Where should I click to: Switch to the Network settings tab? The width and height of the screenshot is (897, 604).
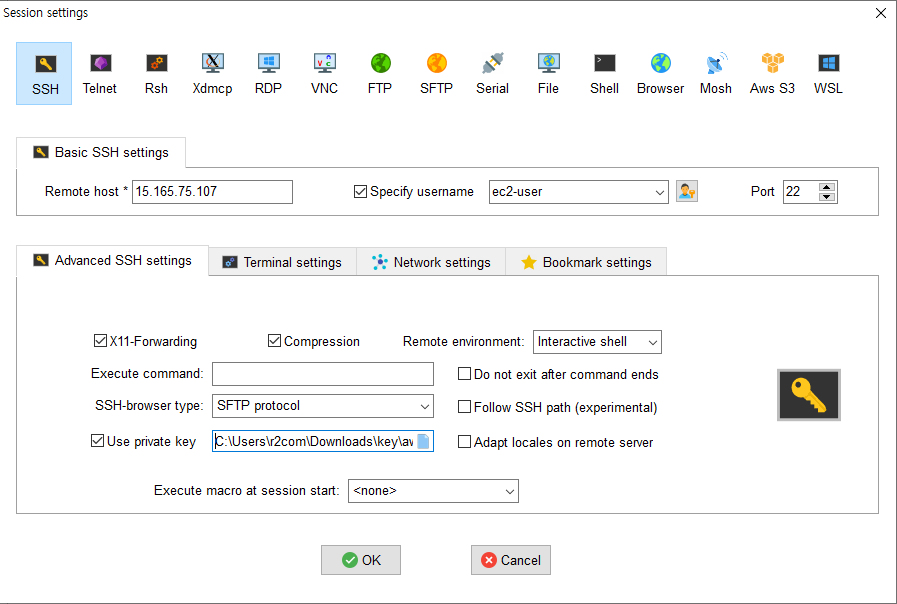431,262
